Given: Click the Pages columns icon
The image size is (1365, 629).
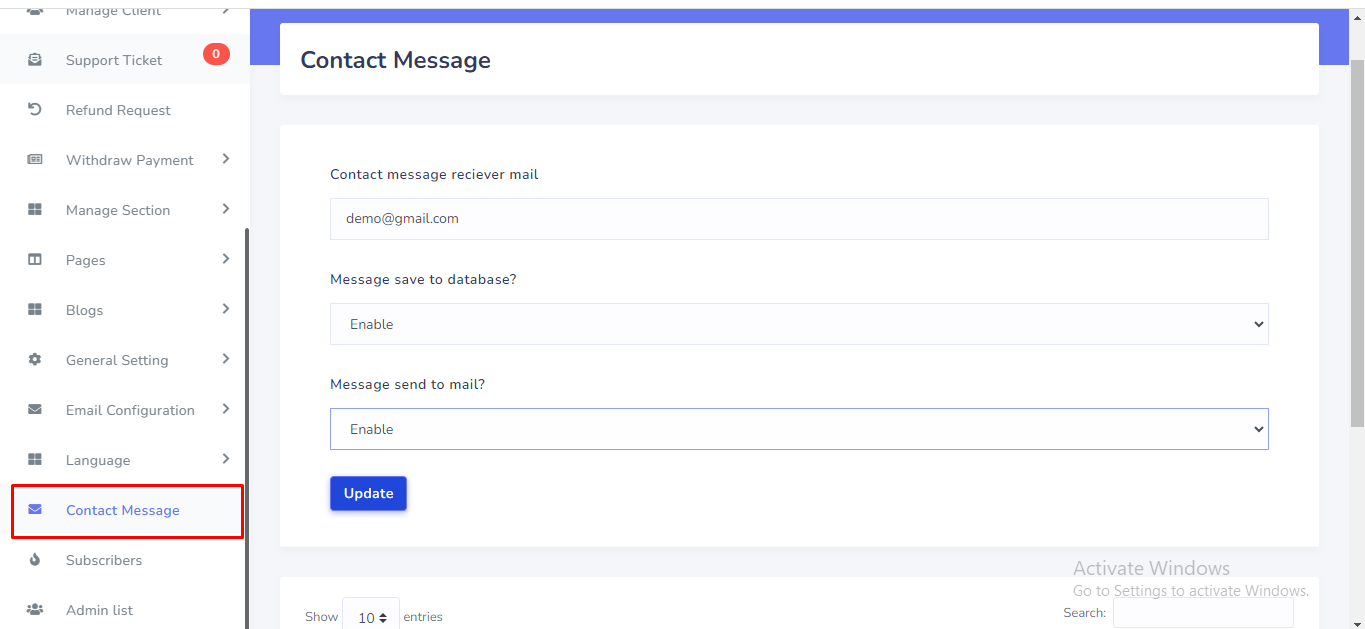Looking at the screenshot, I should 35,260.
